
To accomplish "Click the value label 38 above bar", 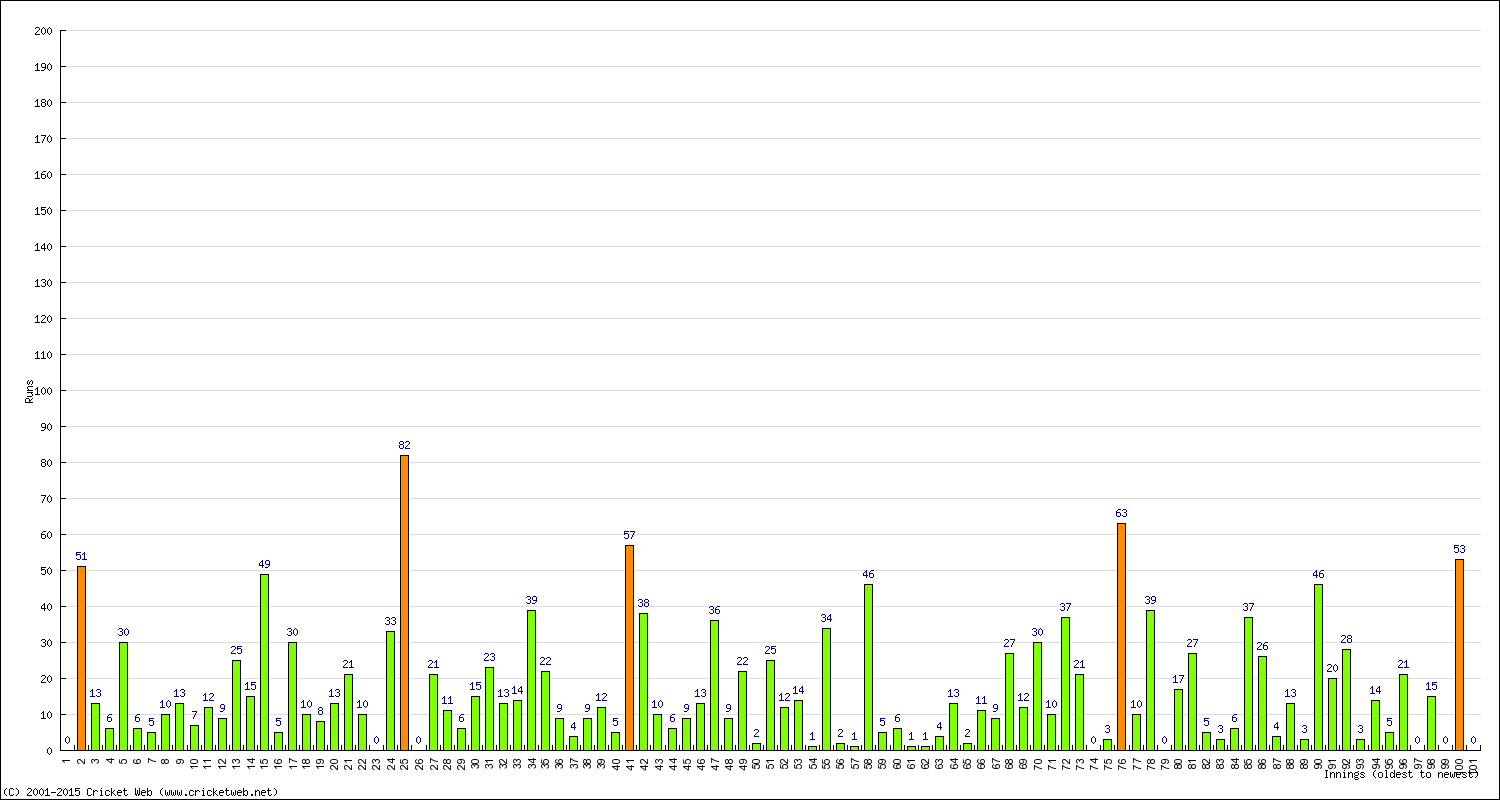I will [x=644, y=603].
